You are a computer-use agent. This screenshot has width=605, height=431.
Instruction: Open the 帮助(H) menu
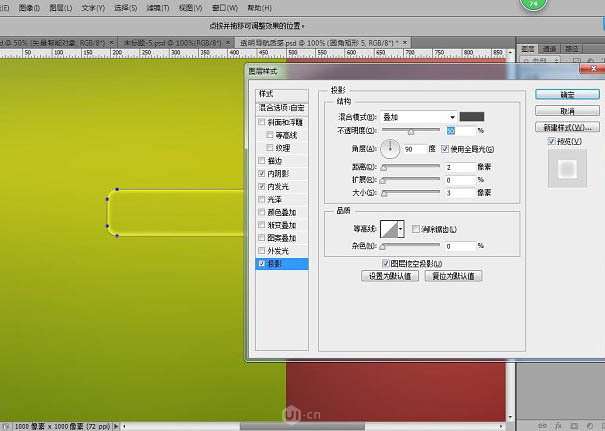tap(259, 8)
